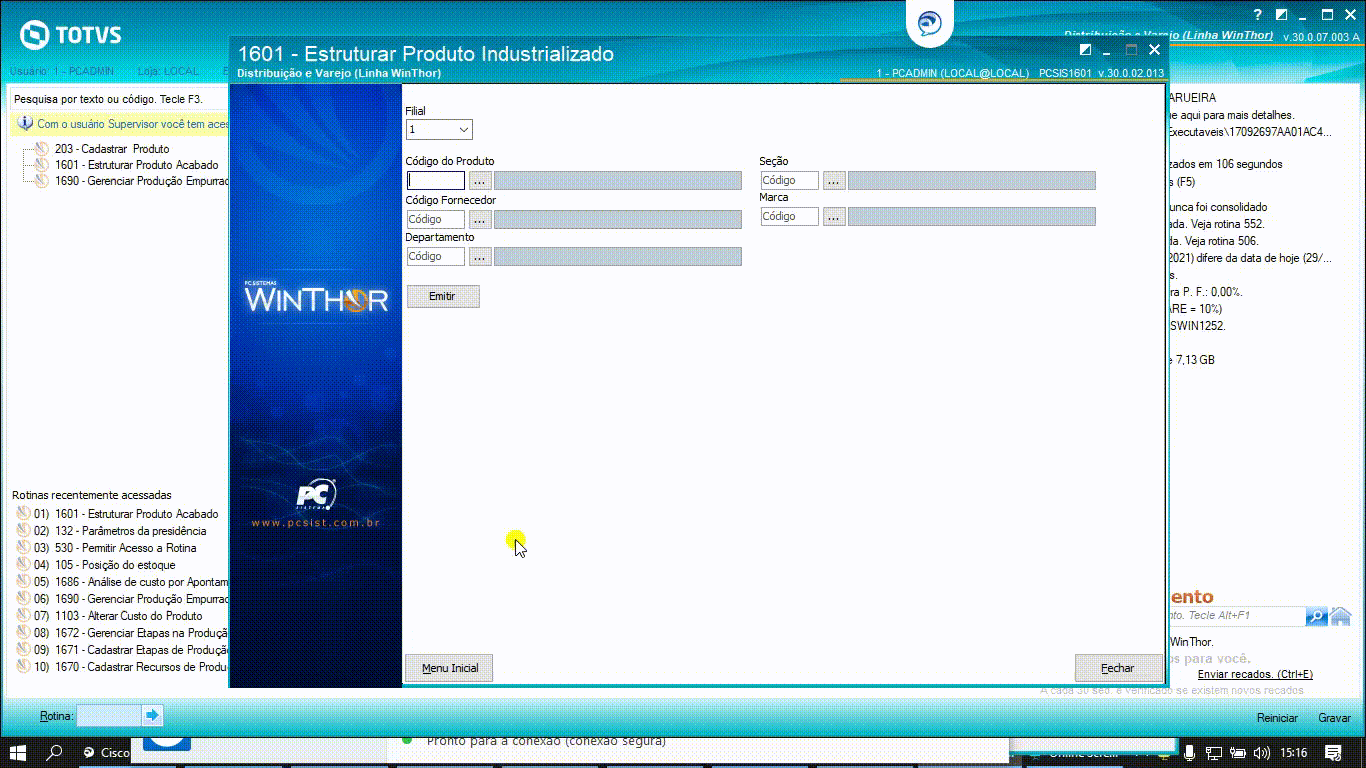Click the Menu Inicial button
This screenshot has height=768, width=1366.
(449, 668)
